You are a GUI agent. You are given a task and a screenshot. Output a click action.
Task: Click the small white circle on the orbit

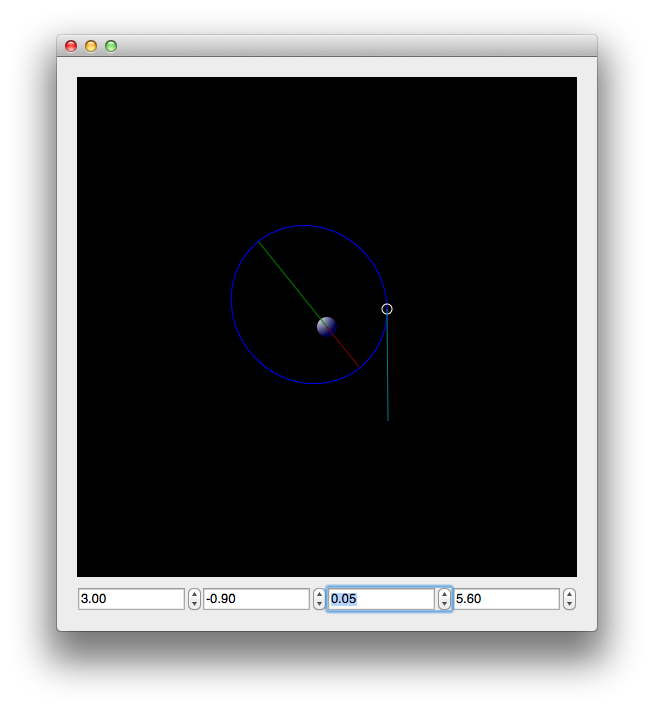pyautogui.click(x=387, y=309)
